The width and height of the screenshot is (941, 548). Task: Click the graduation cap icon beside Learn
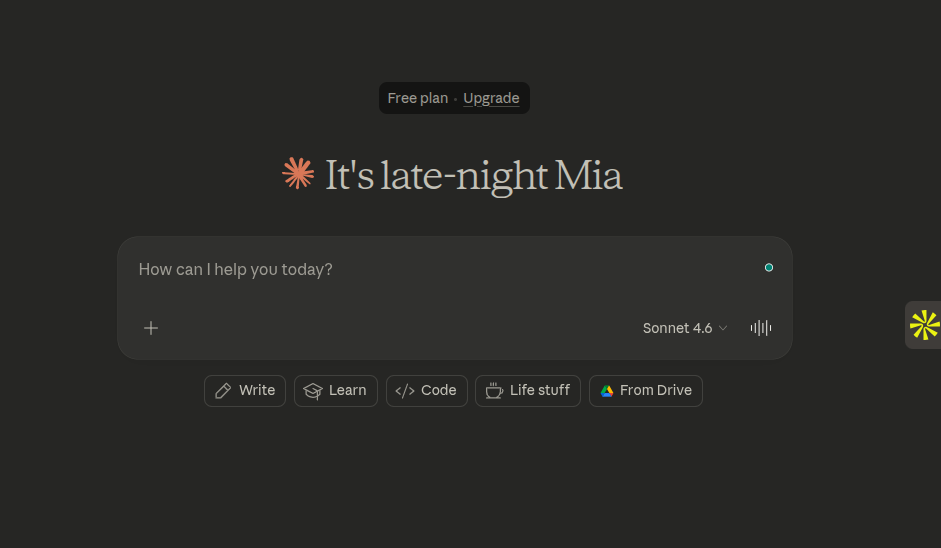coord(313,391)
